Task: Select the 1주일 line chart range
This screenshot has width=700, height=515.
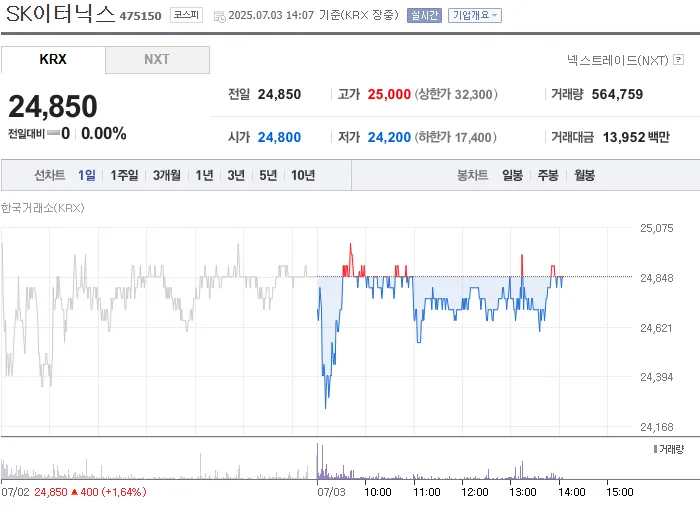Action: coord(124,175)
